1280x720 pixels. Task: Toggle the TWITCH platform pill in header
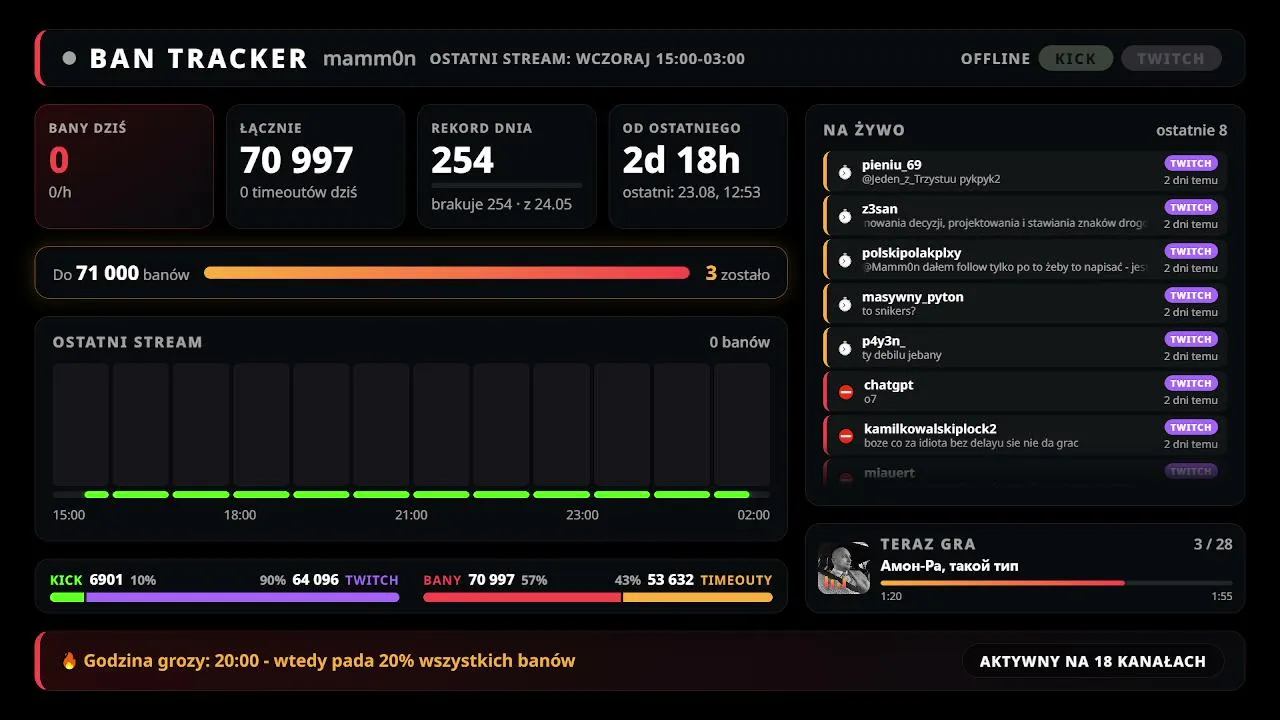click(x=1171, y=58)
